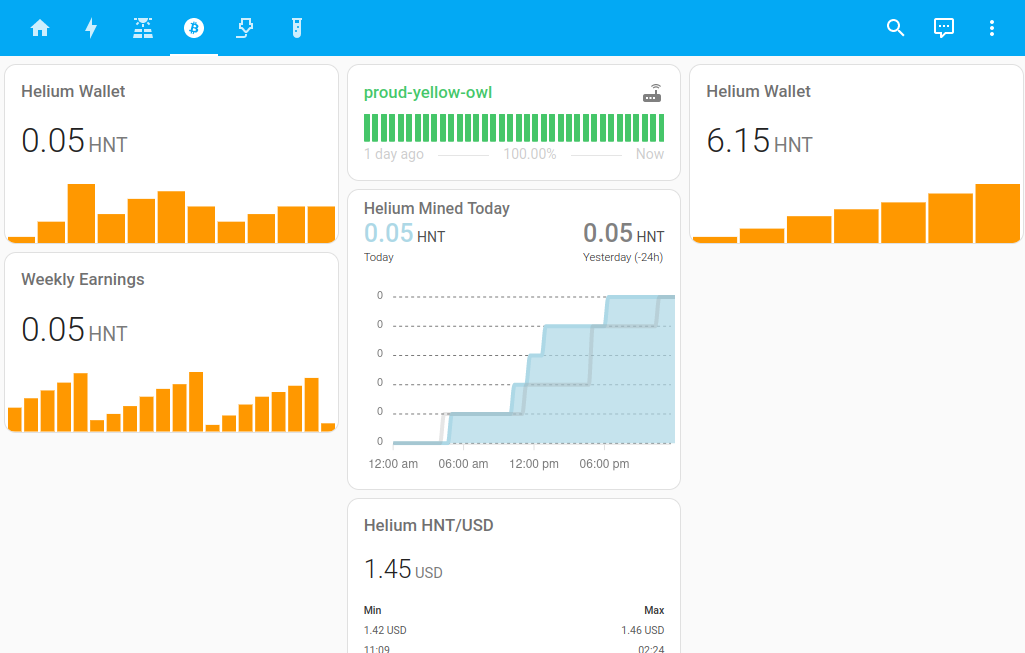This screenshot has width=1025, height=653.
Task: Click the Weekly Earnings bar chart
Action: click(x=171, y=401)
